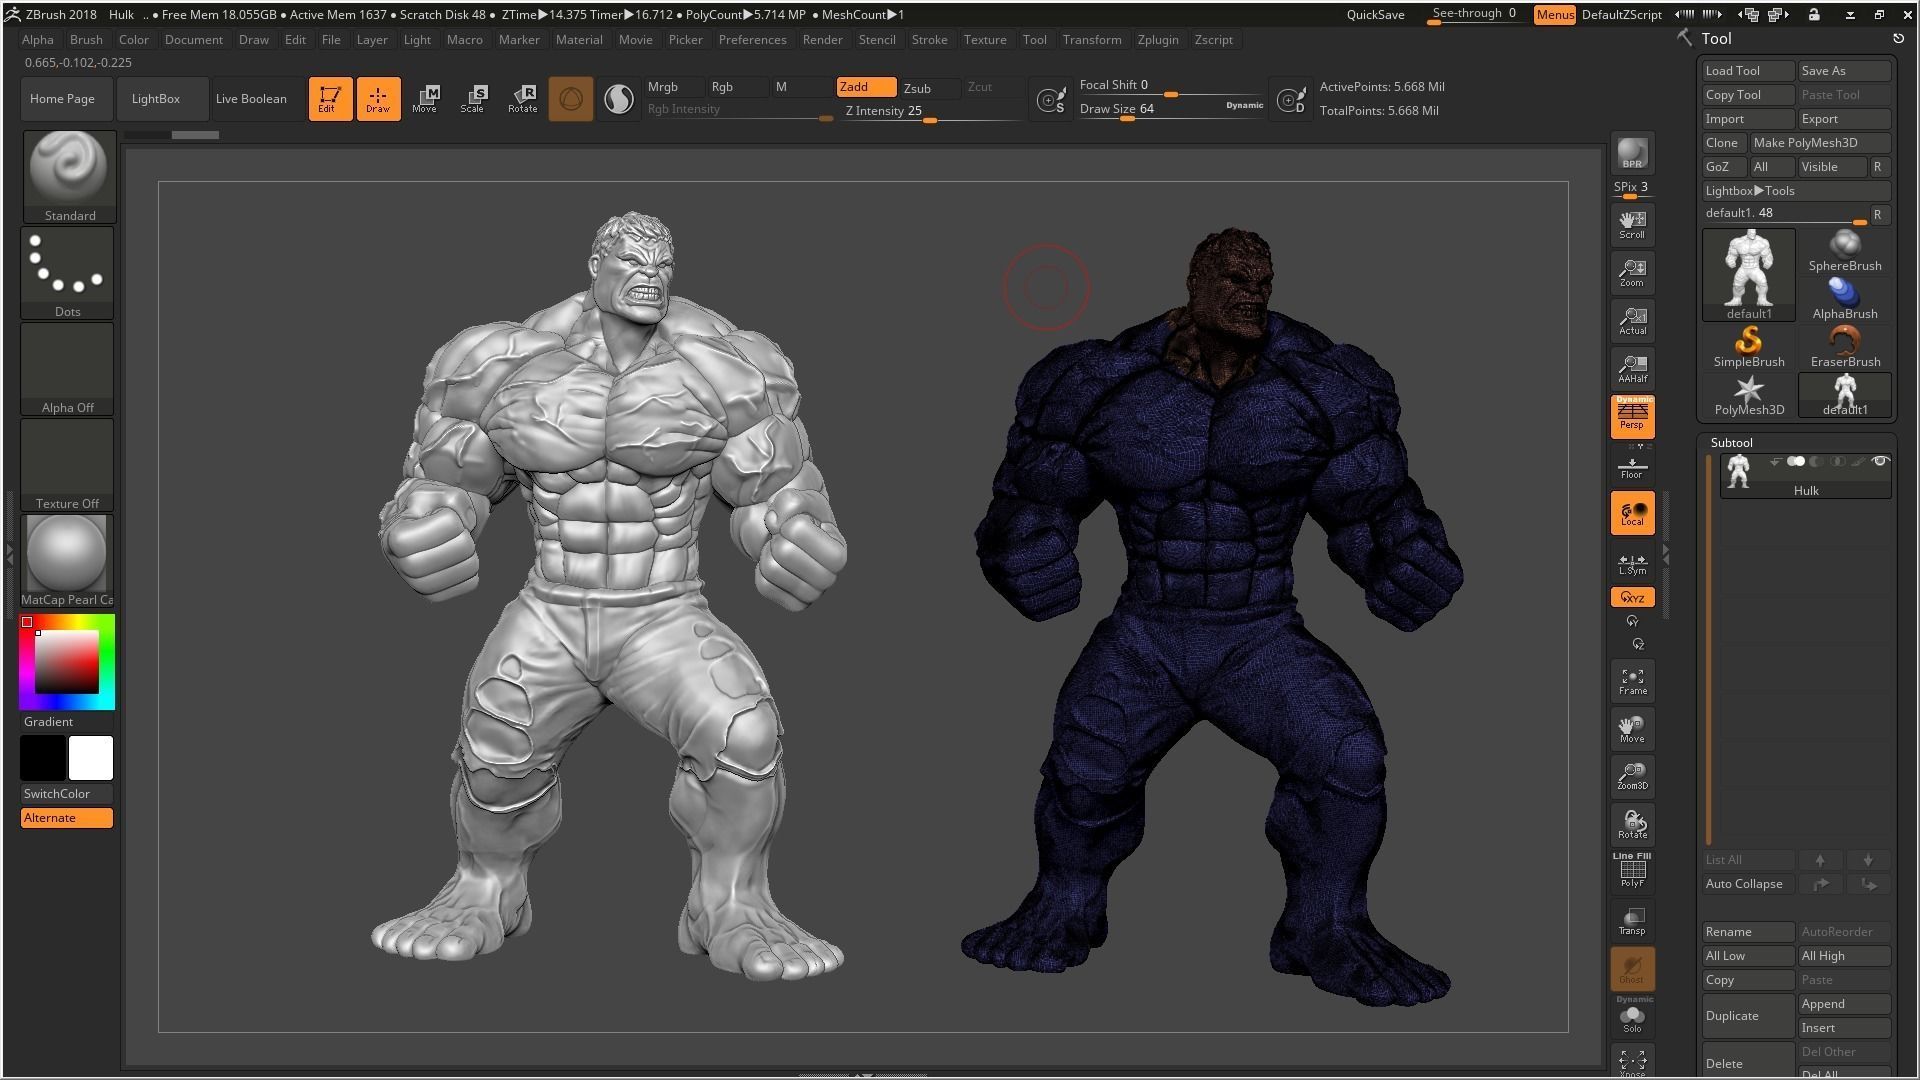Click the Duplicate subtool button
Screen dimensions: 1920x1080
tap(1748, 1015)
